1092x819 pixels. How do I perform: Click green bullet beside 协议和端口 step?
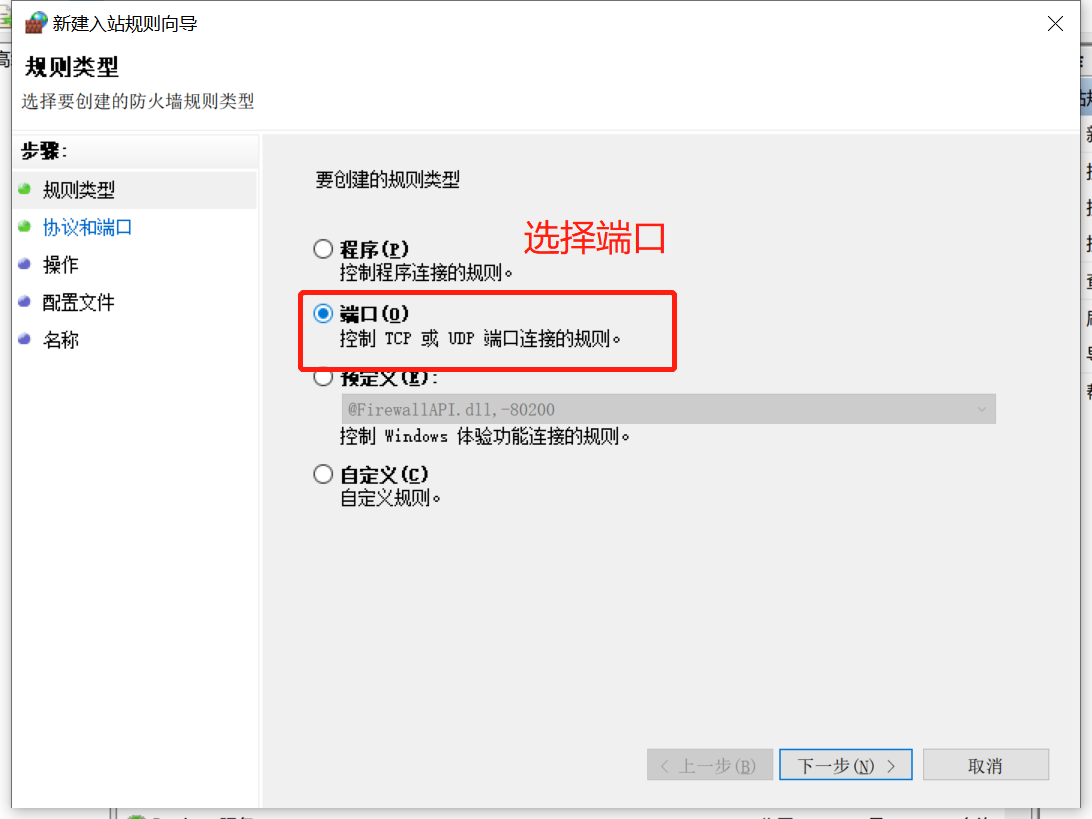24,226
